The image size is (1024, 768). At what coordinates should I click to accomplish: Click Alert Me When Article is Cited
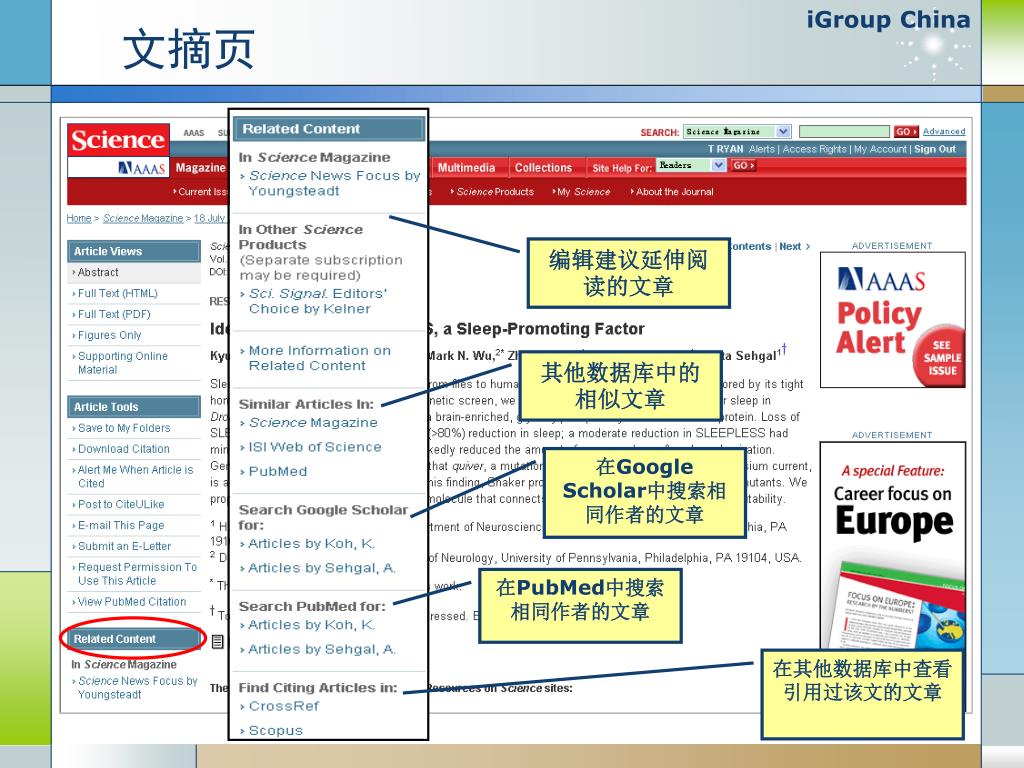tap(135, 476)
